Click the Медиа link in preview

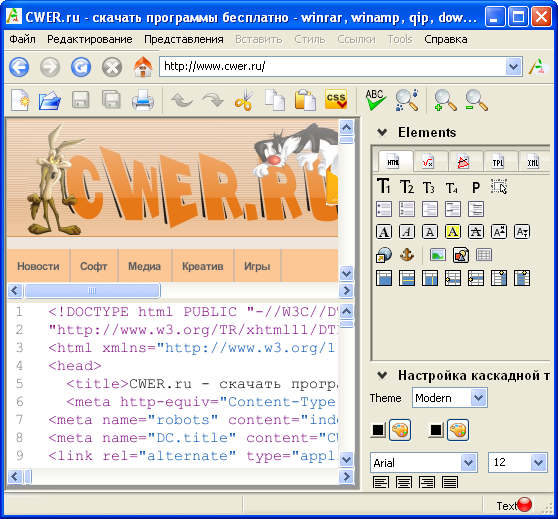[144, 266]
